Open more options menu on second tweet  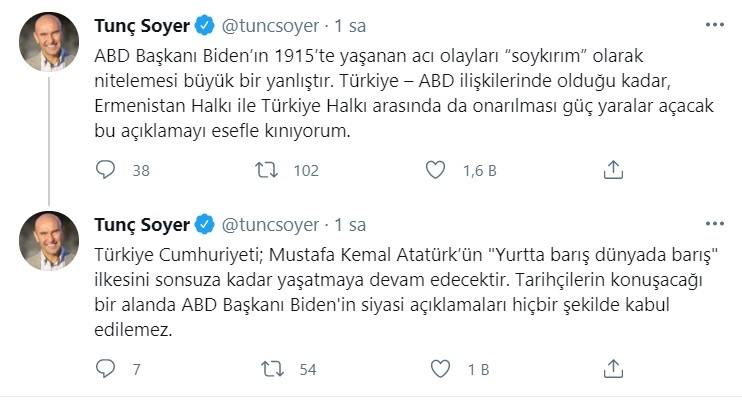(x=715, y=222)
